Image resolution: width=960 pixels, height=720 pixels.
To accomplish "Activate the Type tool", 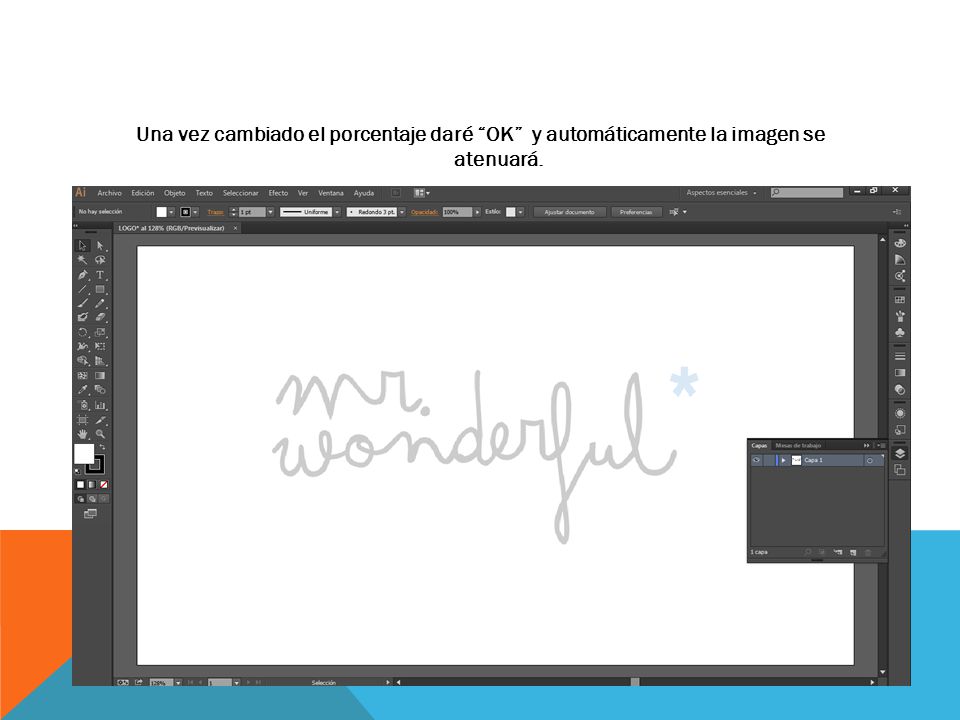I will (100, 275).
